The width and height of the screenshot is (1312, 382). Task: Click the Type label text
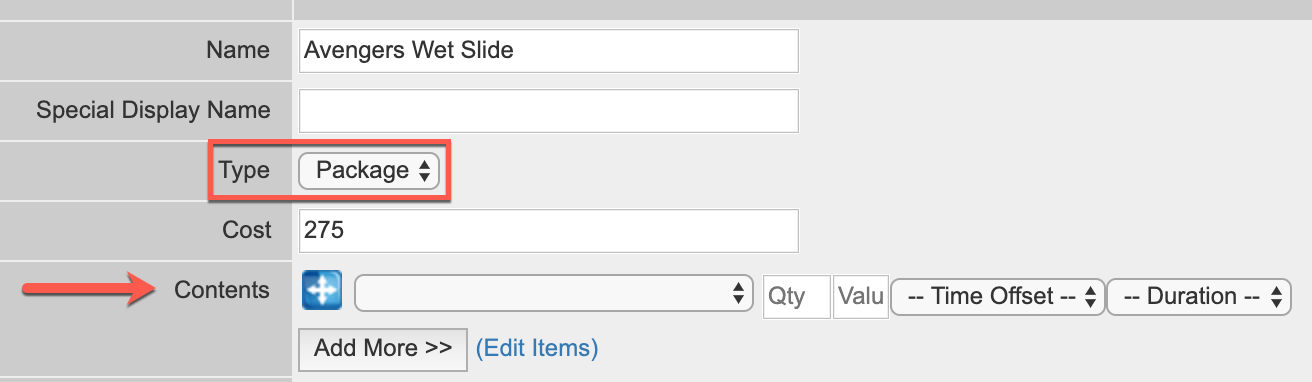tap(245, 171)
